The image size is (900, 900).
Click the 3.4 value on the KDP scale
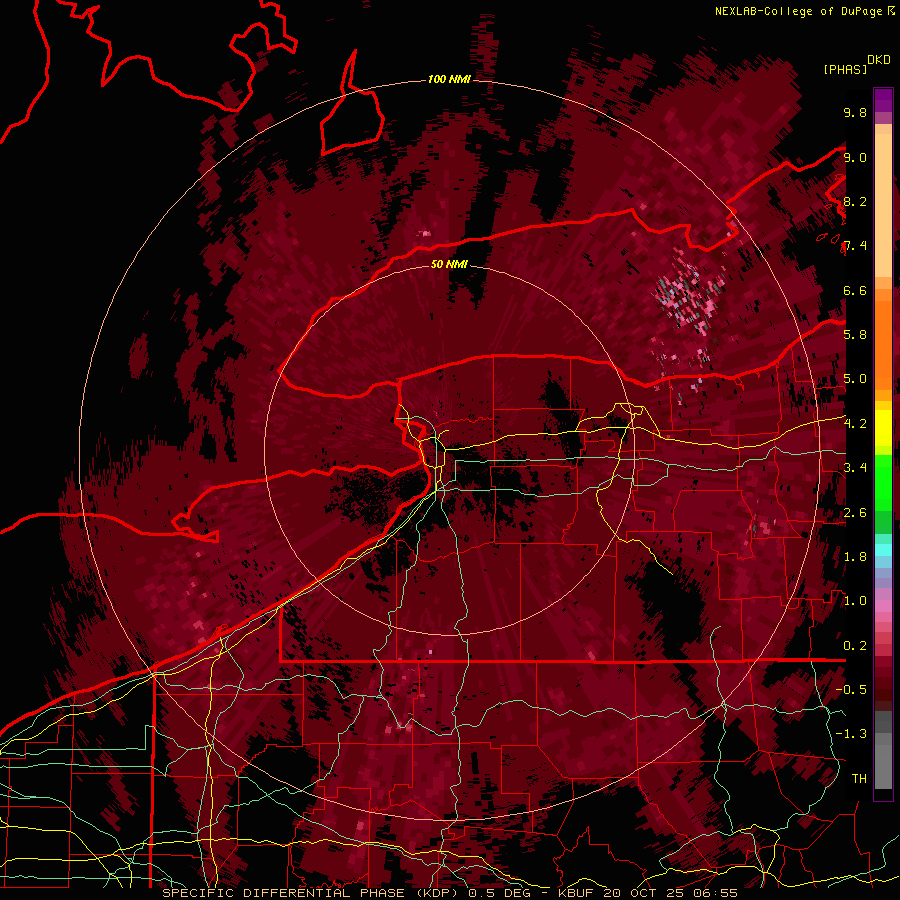coord(855,468)
